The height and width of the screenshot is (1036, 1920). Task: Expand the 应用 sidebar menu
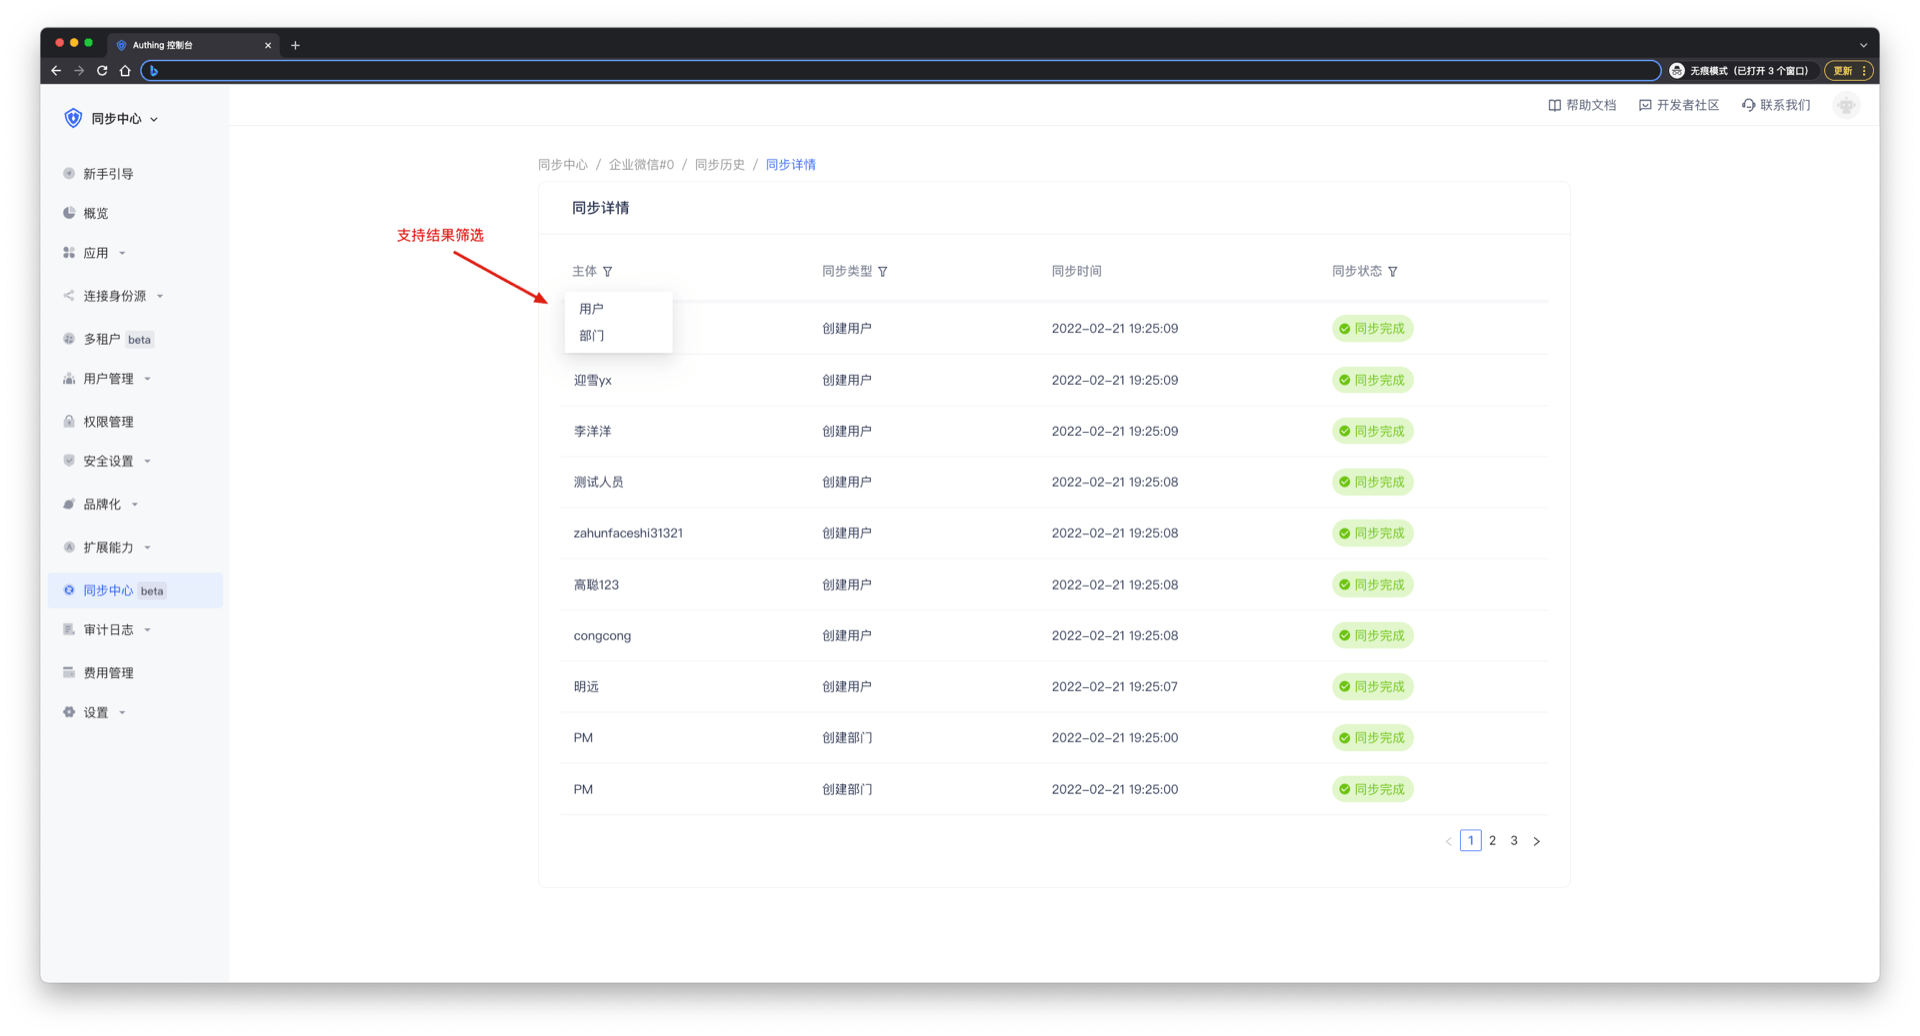96,253
